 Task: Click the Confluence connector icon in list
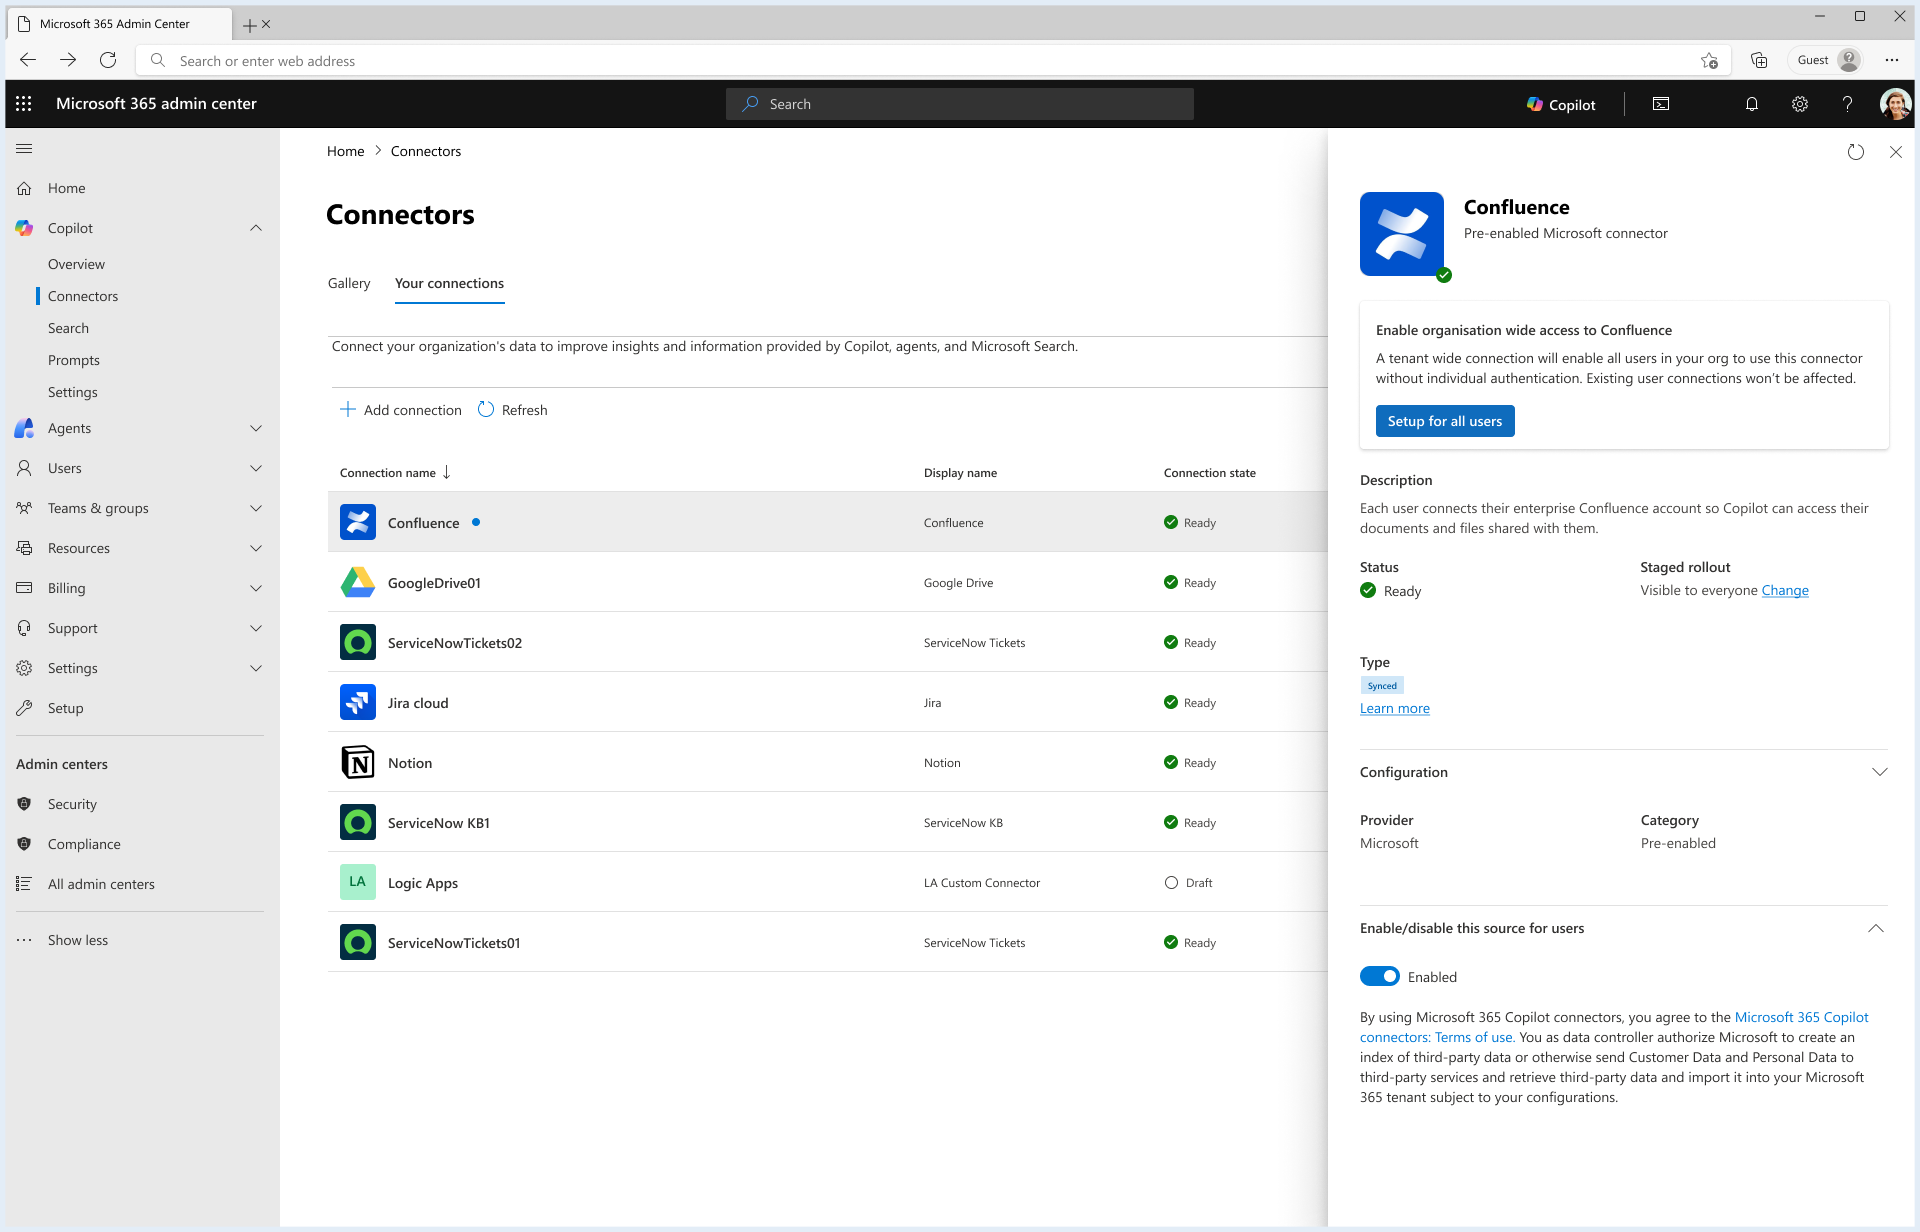click(x=358, y=522)
